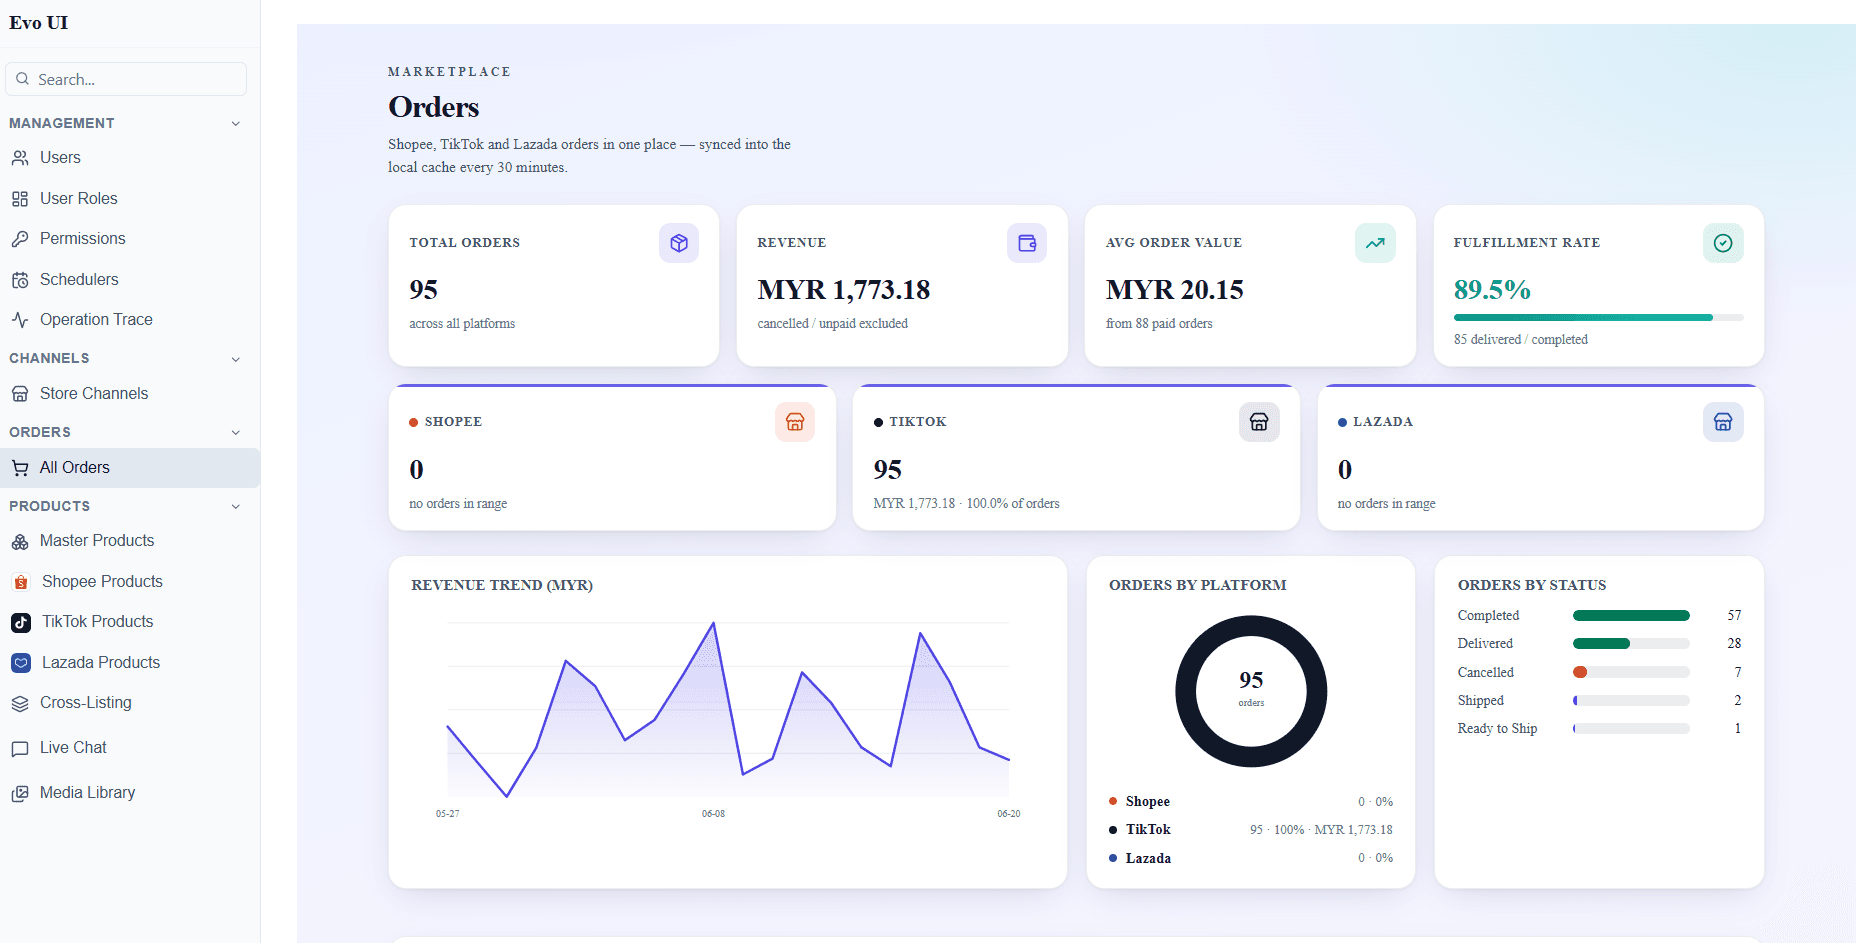Image resolution: width=1857 pixels, height=943 pixels.
Task: Click the Avg Order Value trending icon
Action: click(x=1375, y=243)
